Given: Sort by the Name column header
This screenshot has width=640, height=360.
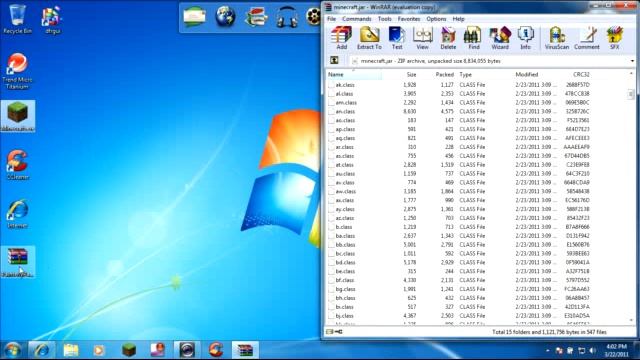Looking at the screenshot, I should coord(354,74).
